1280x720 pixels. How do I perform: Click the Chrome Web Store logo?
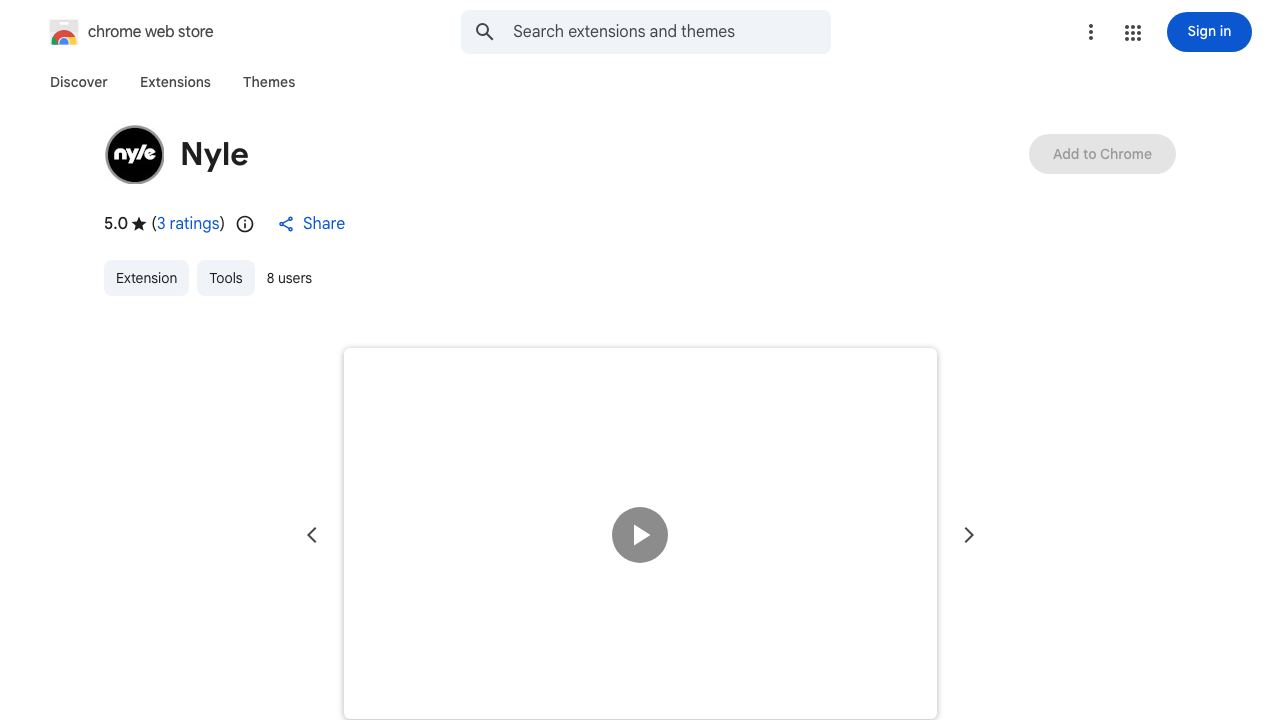pos(64,32)
